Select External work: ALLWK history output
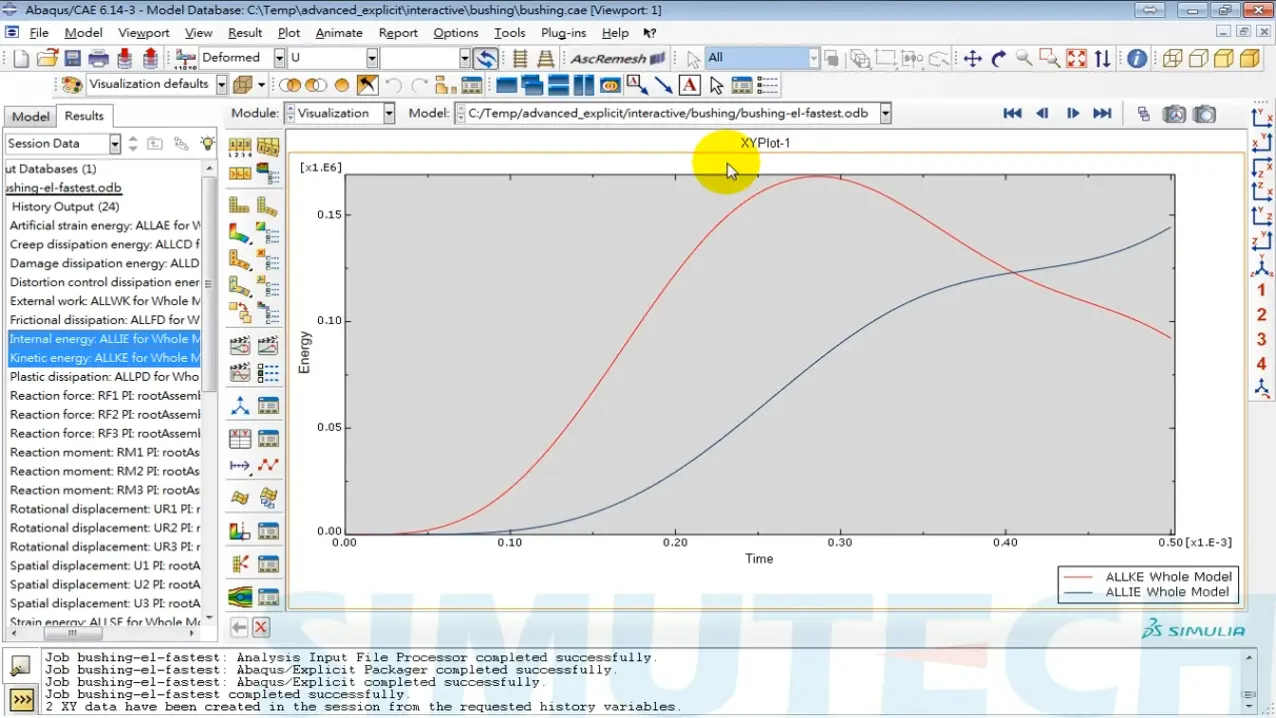The width and height of the screenshot is (1276, 718). click(x=104, y=301)
